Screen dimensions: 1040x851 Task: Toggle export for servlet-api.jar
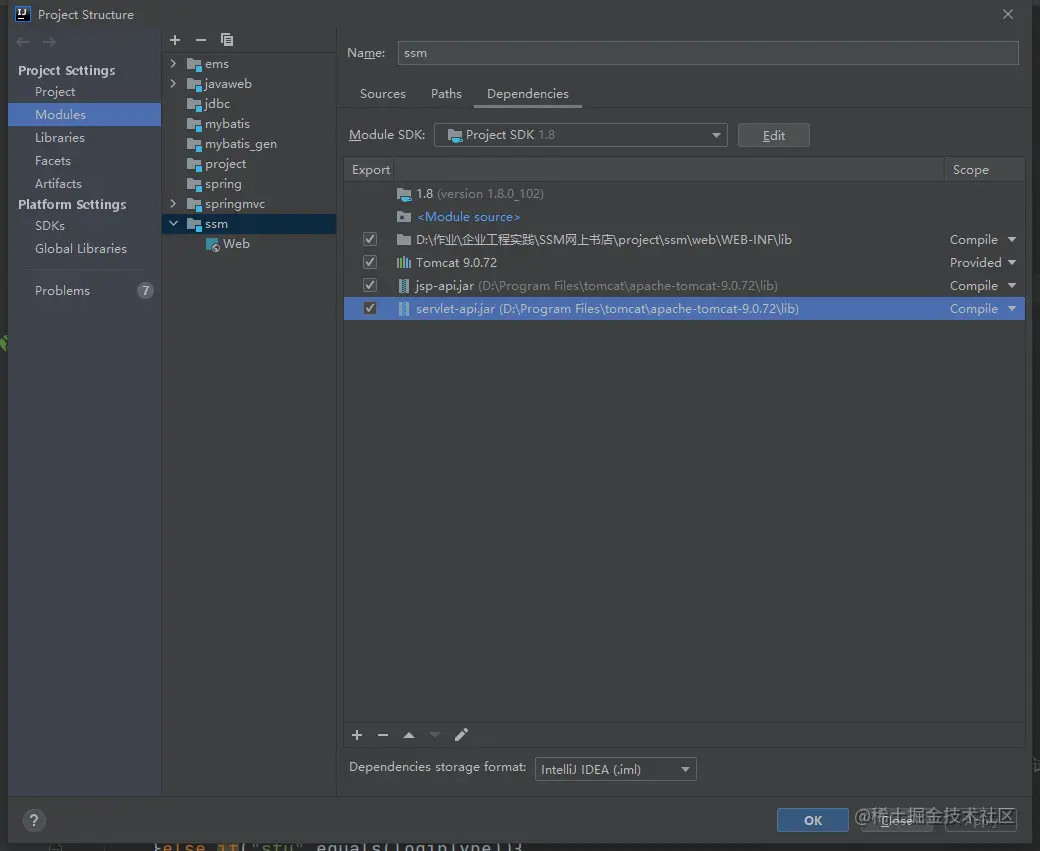tap(370, 308)
